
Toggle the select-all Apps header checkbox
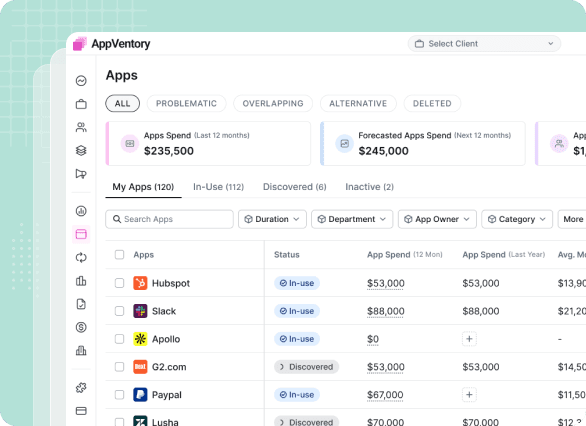pyautogui.click(x=119, y=254)
